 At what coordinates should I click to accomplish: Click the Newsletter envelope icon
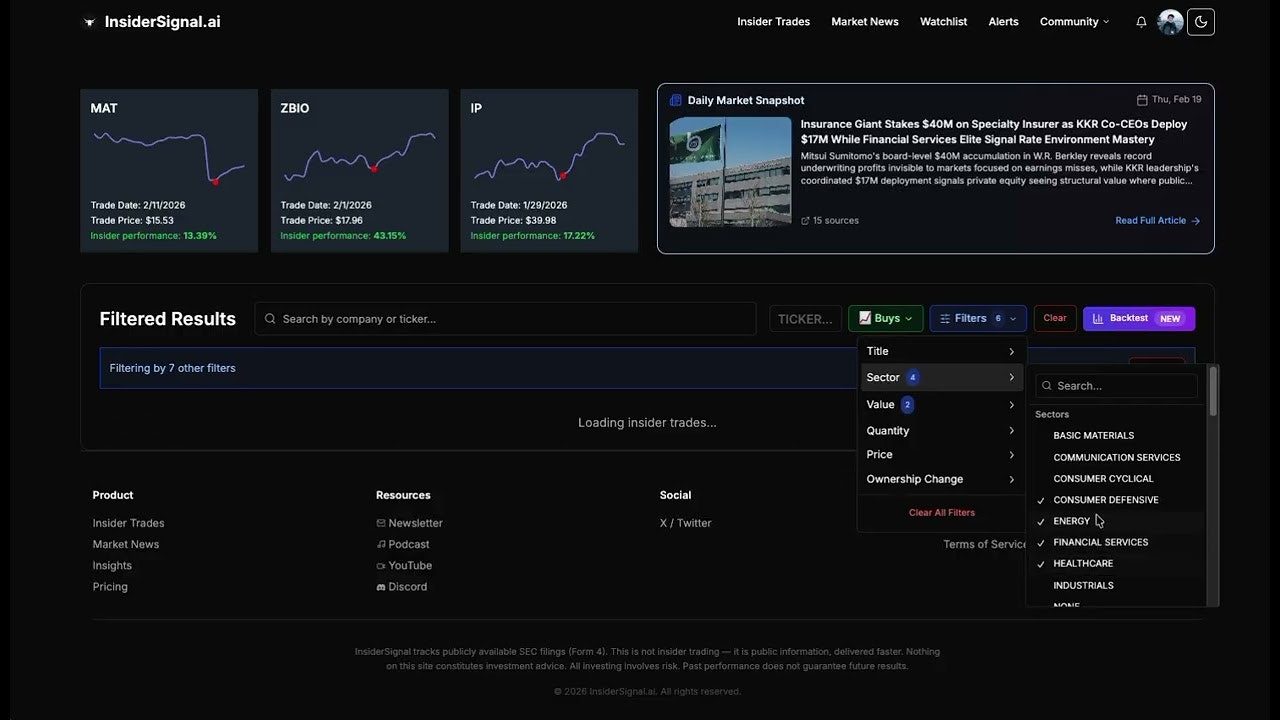381,522
